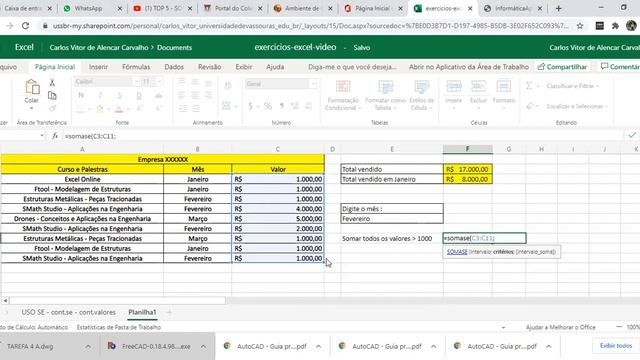
Task: Select the column F header
Action: (468, 149)
